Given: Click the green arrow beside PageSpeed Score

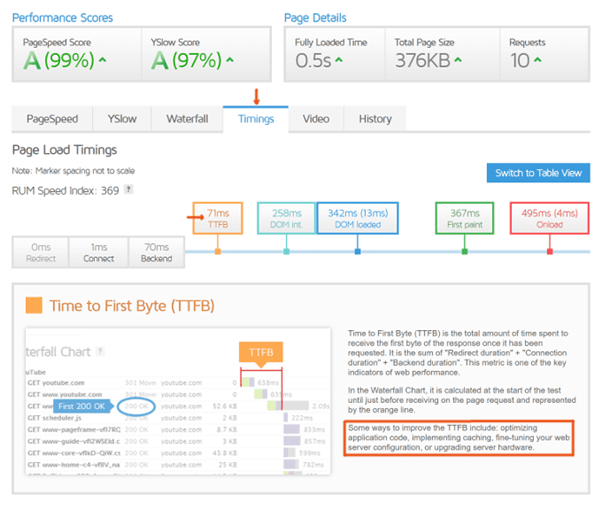Looking at the screenshot, I should pos(103,63).
